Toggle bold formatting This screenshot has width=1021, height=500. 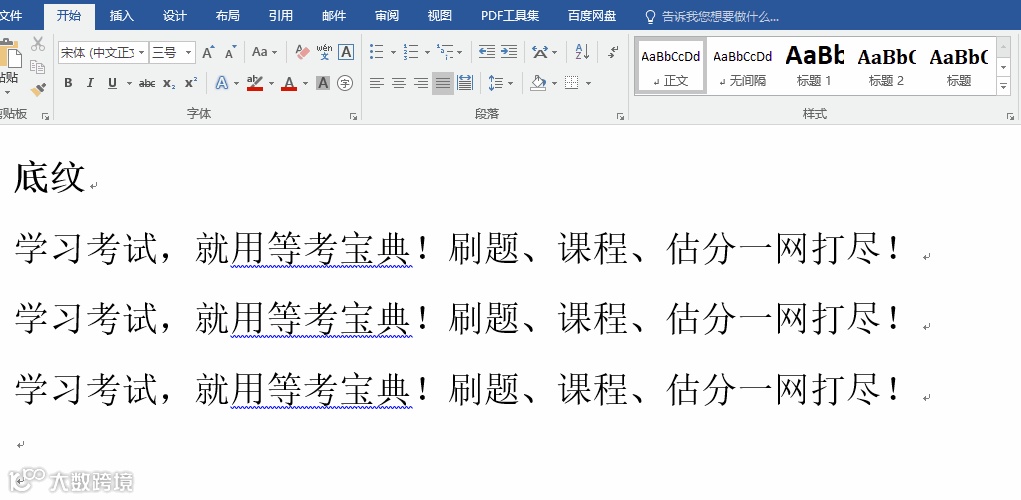(68, 83)
